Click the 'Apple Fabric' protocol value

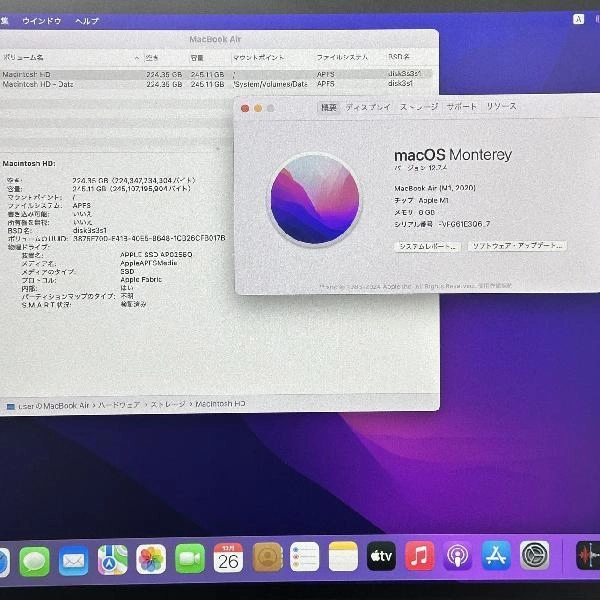click(x=141, y=280)
